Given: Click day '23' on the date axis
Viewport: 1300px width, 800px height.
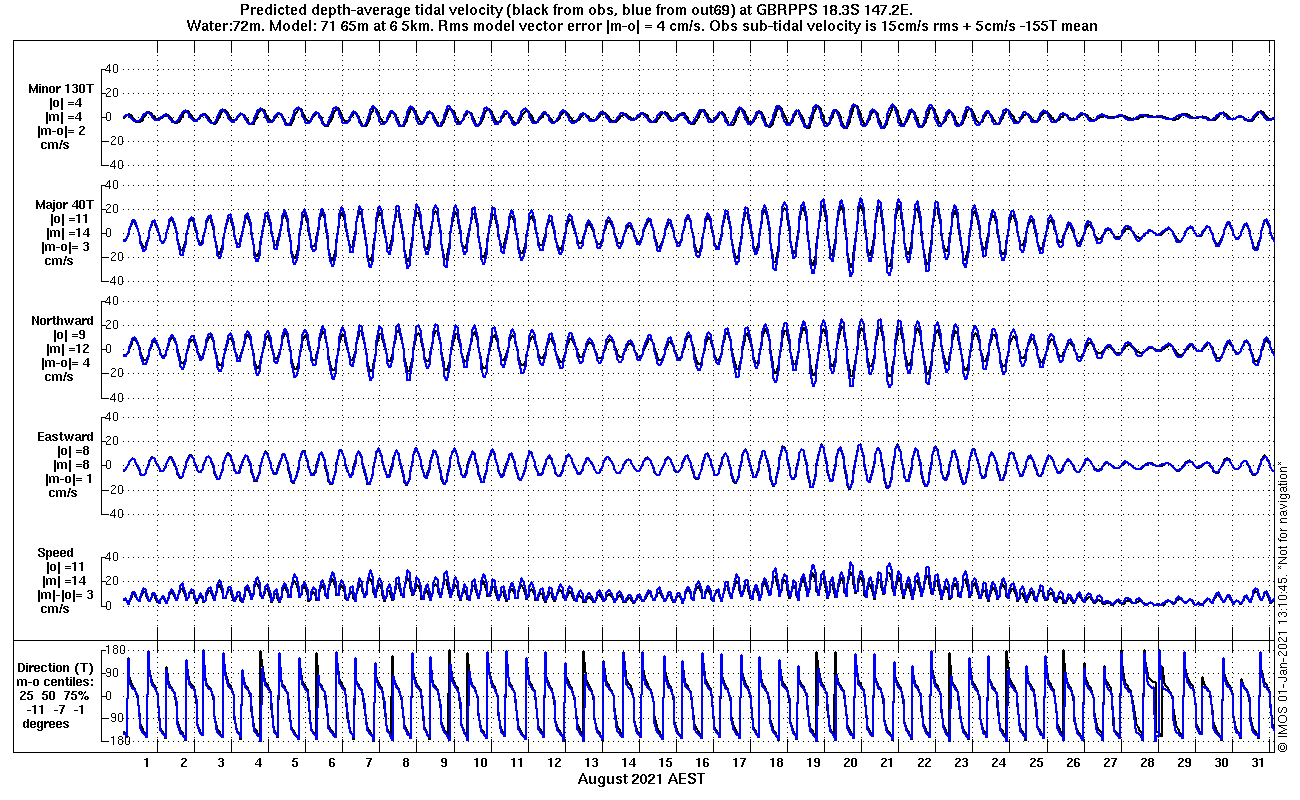Looking at the screenshot, I should 961,762.
